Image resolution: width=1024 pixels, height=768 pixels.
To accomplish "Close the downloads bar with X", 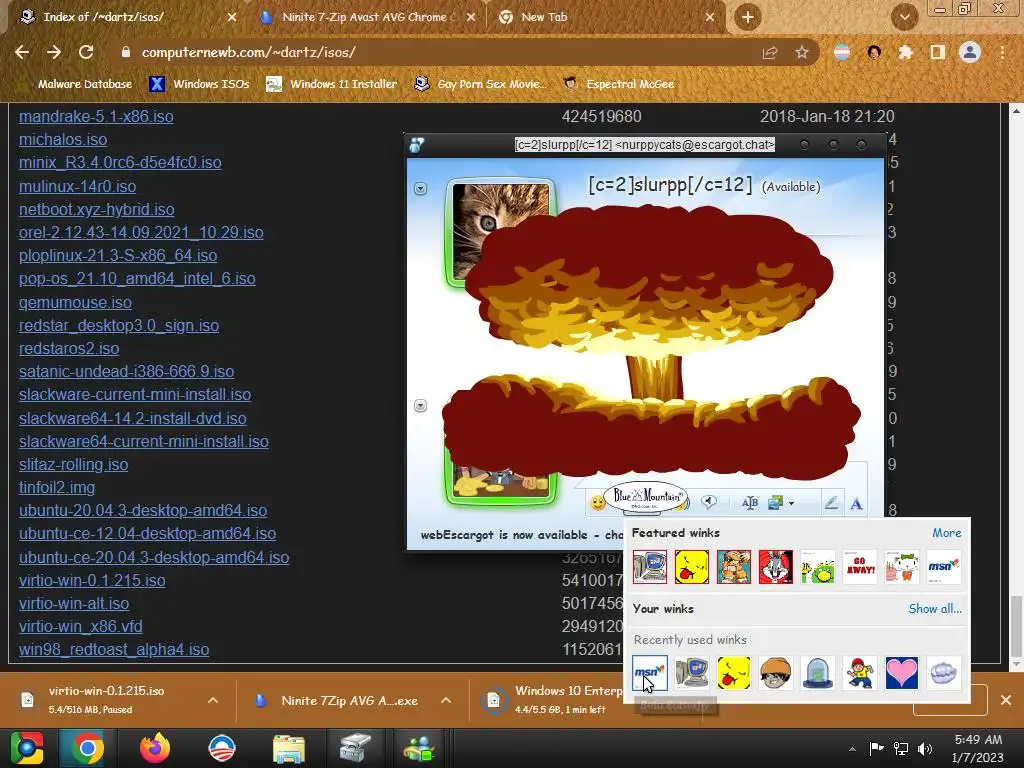I will 1006,700.
